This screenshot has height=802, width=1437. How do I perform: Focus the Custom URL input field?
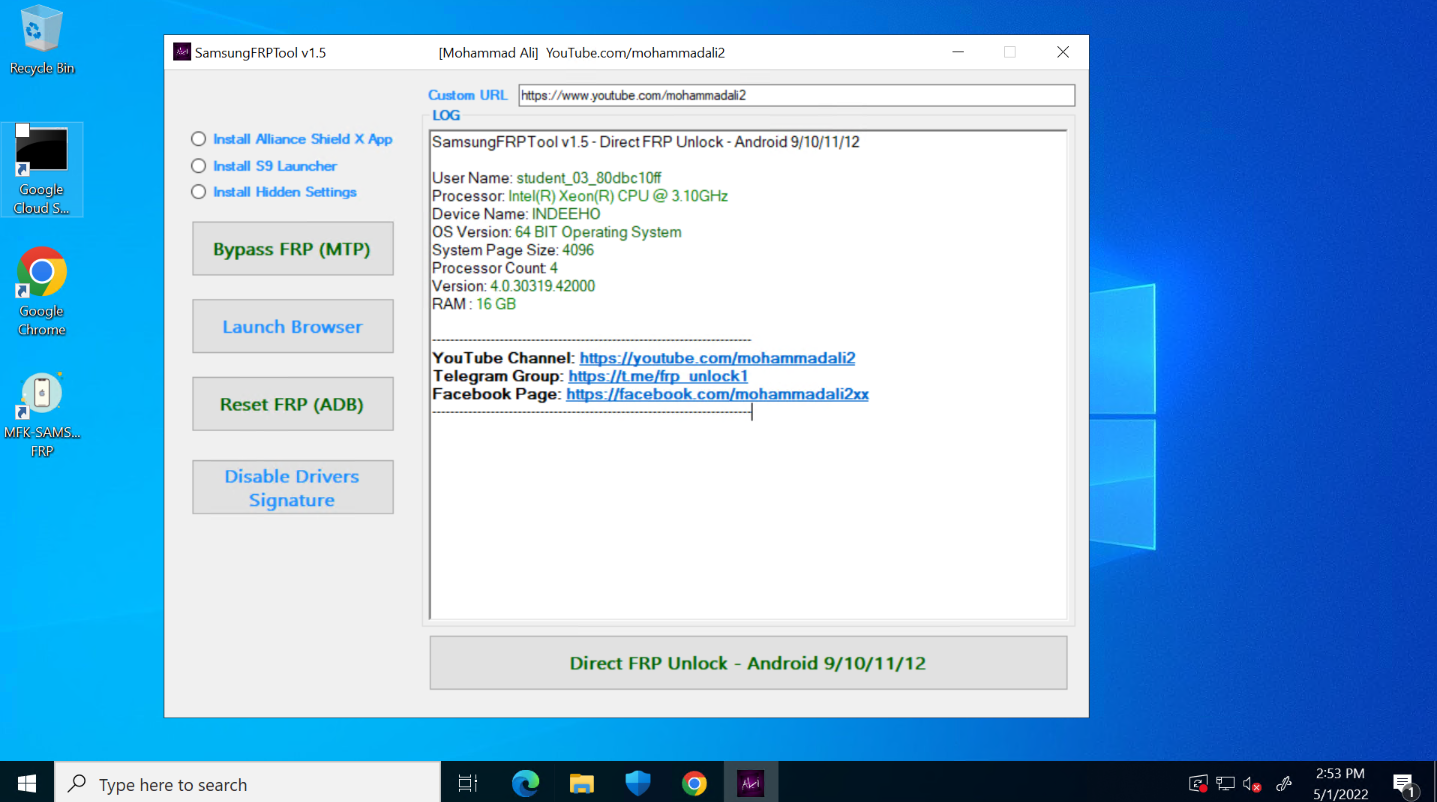click(x=796, y=95)
